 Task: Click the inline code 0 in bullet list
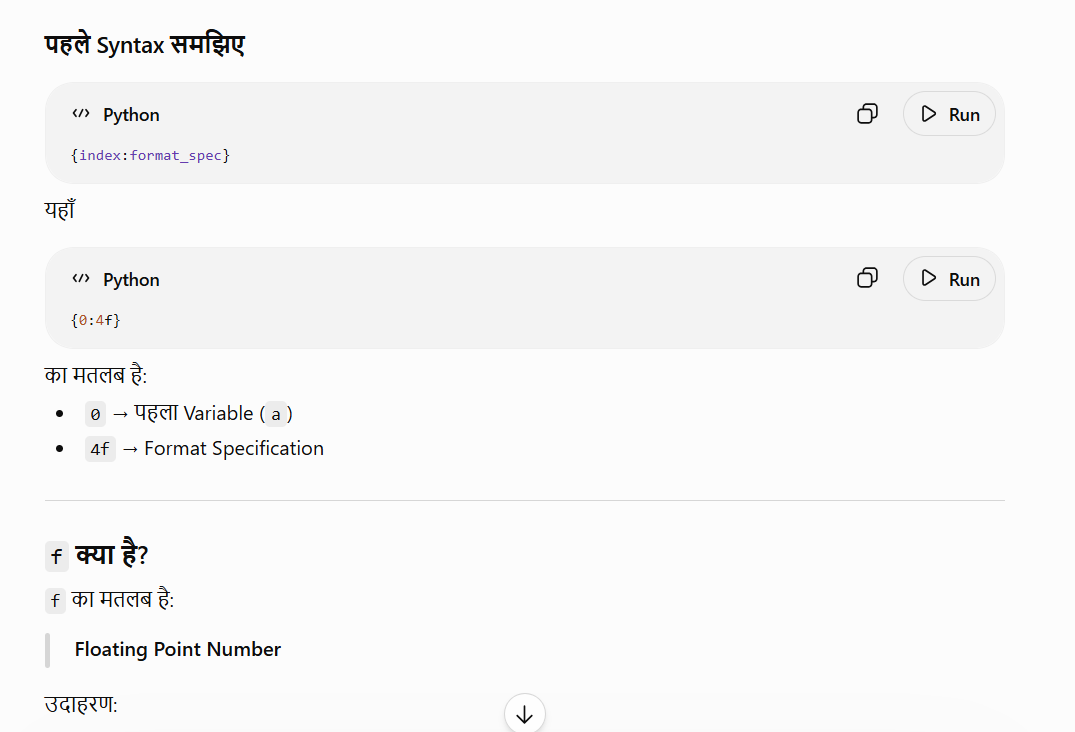95,414
